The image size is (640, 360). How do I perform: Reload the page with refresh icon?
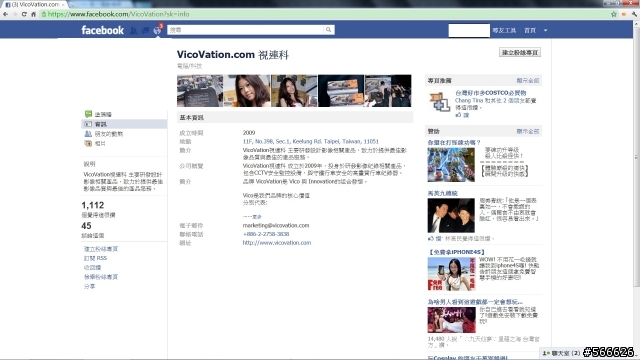click(24, 14)
